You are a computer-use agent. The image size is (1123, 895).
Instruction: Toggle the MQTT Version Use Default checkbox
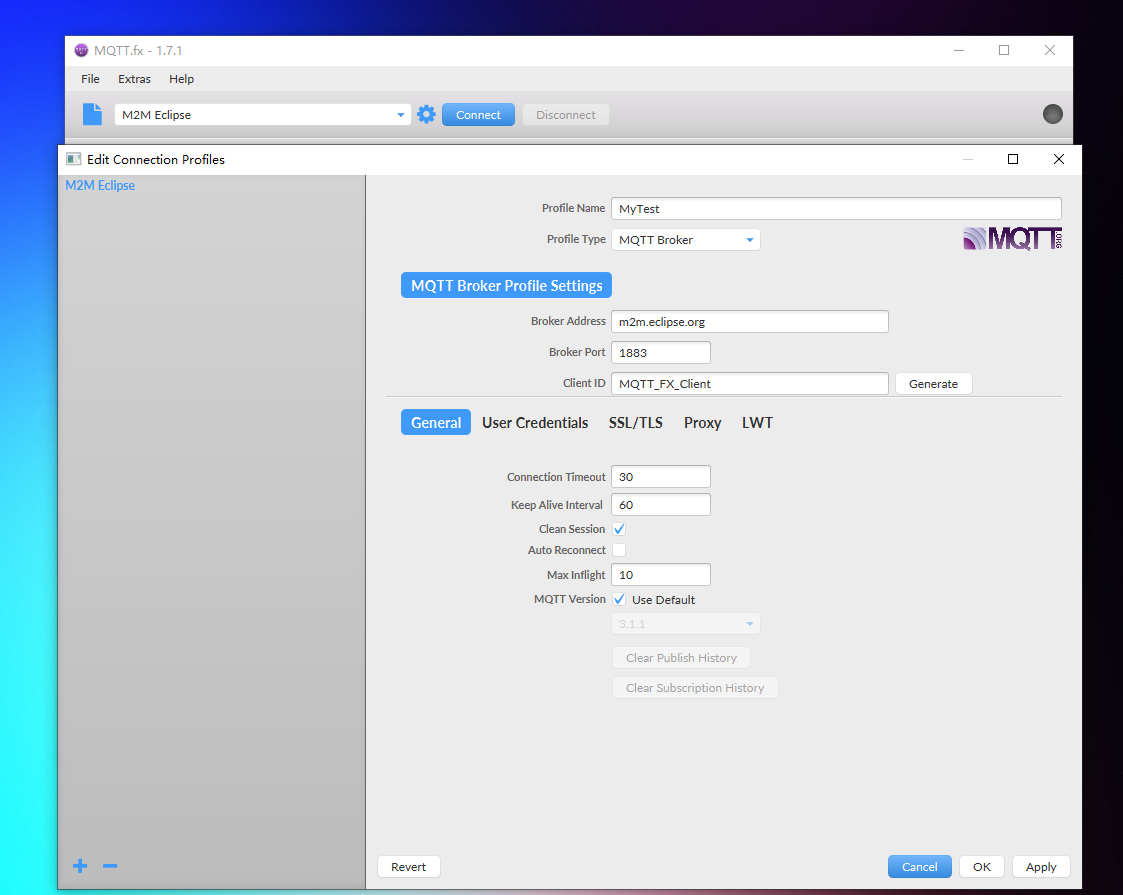coord(619,599)
